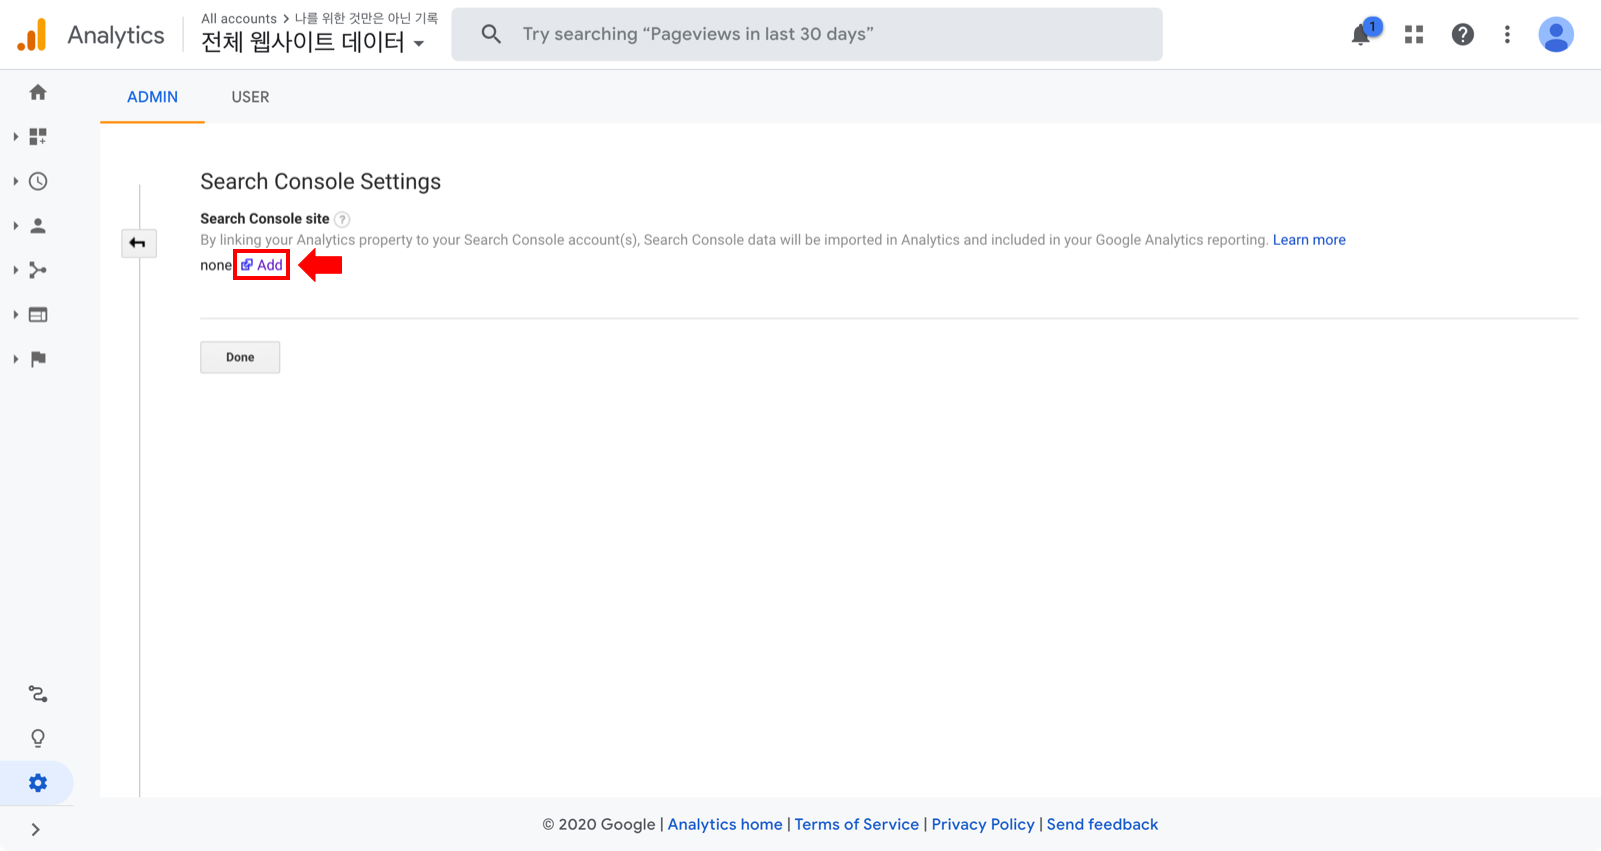Open the Terms of Service link
Screen dimensions: 1601x851
[x=856, y=824]
